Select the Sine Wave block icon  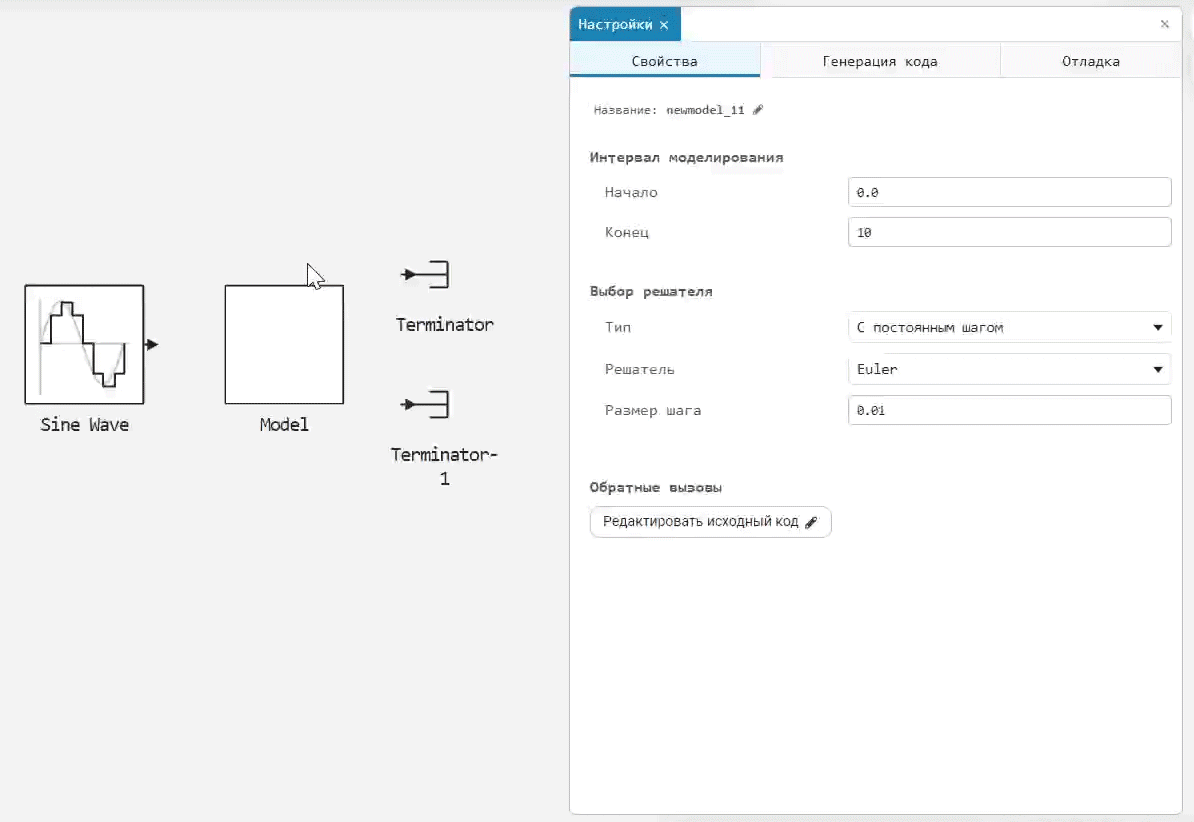pos(85,344)
